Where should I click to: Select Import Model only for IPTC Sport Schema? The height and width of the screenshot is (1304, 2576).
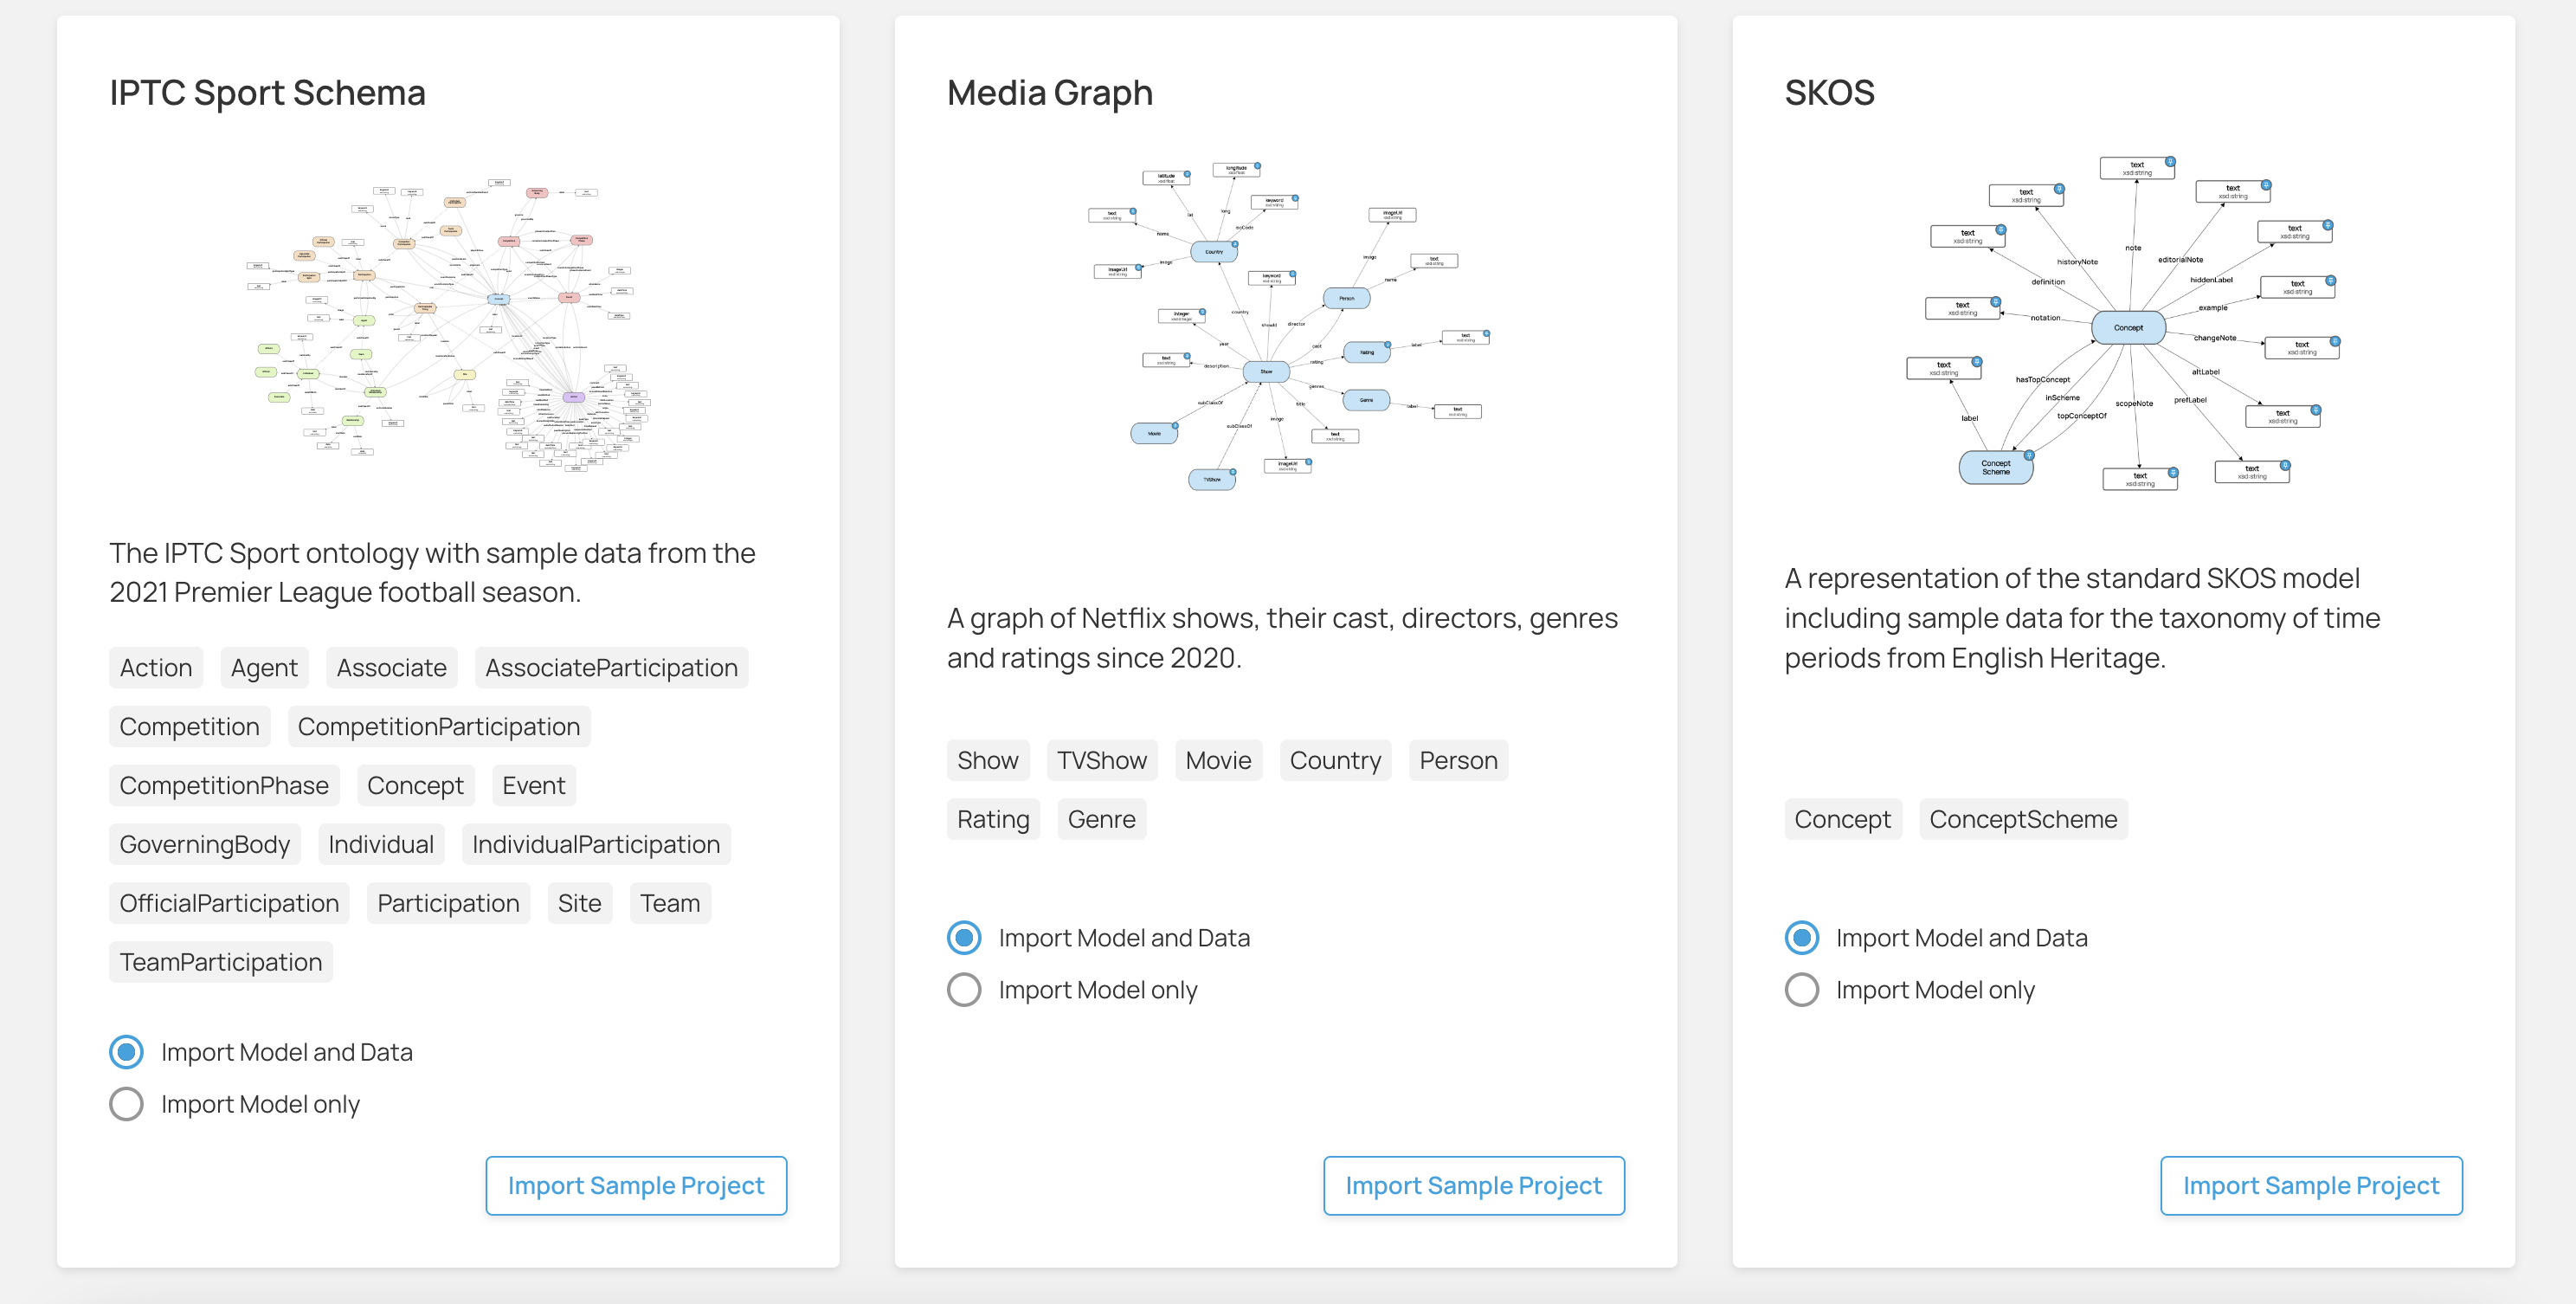pos(127,1104)
